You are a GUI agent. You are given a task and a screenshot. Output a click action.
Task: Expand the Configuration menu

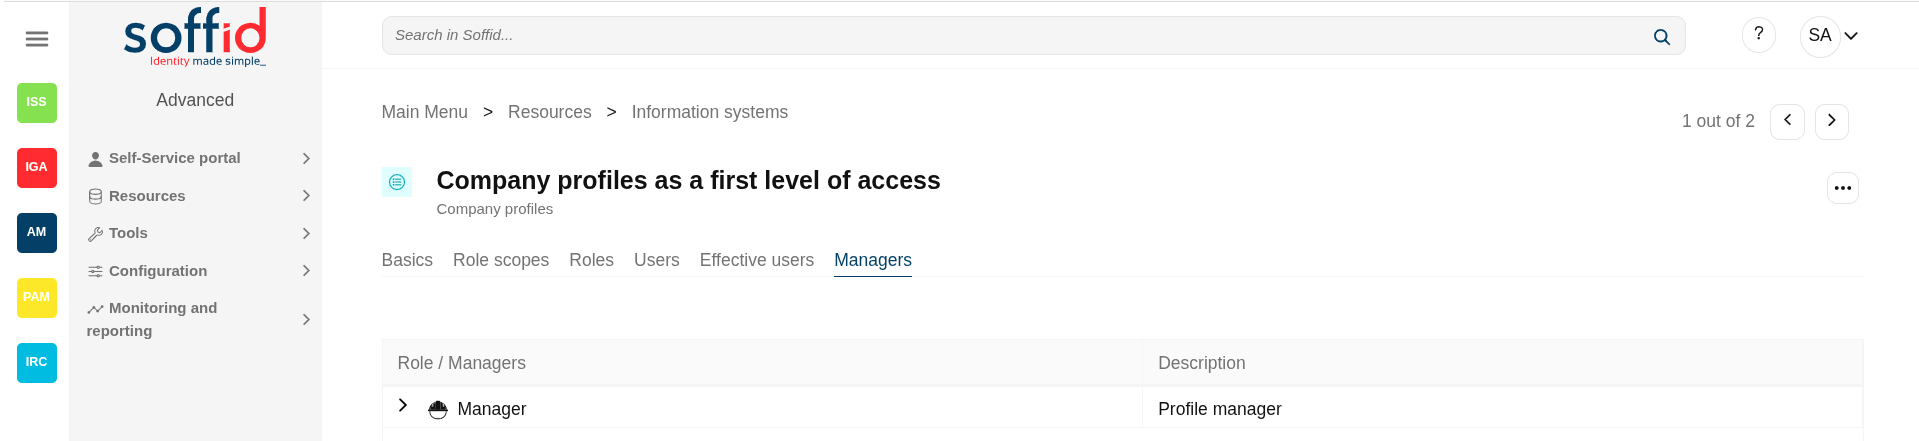tap(198, 271)
